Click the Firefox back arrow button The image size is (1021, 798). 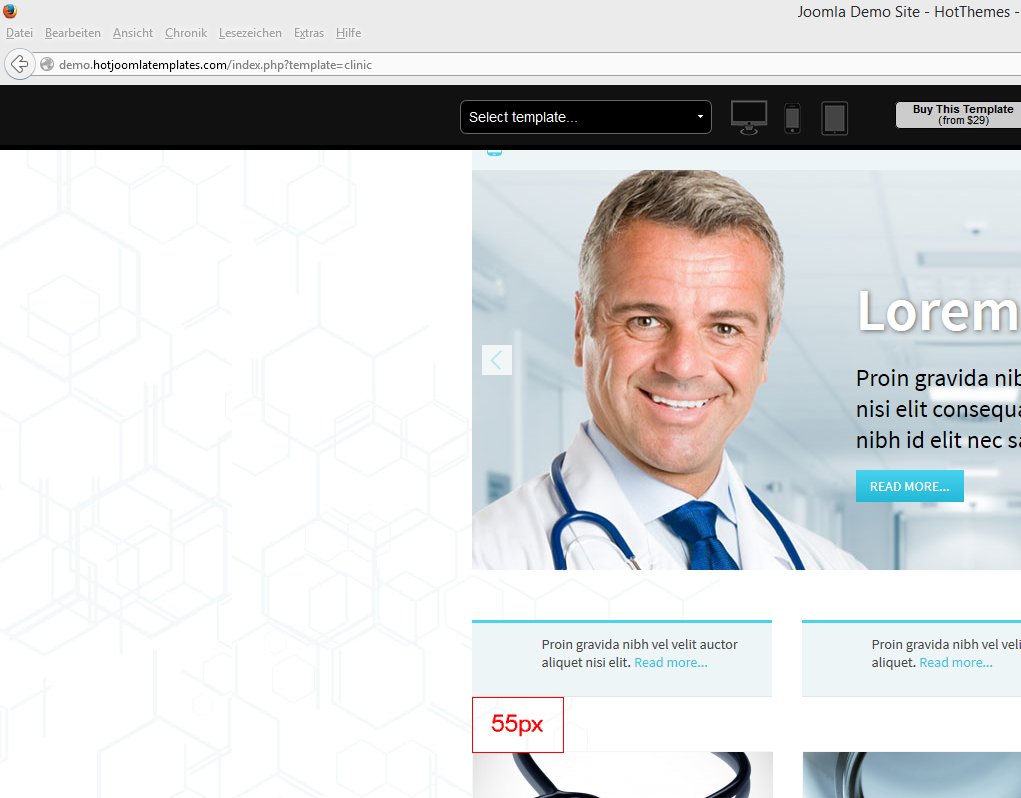(x=20, y=64)
